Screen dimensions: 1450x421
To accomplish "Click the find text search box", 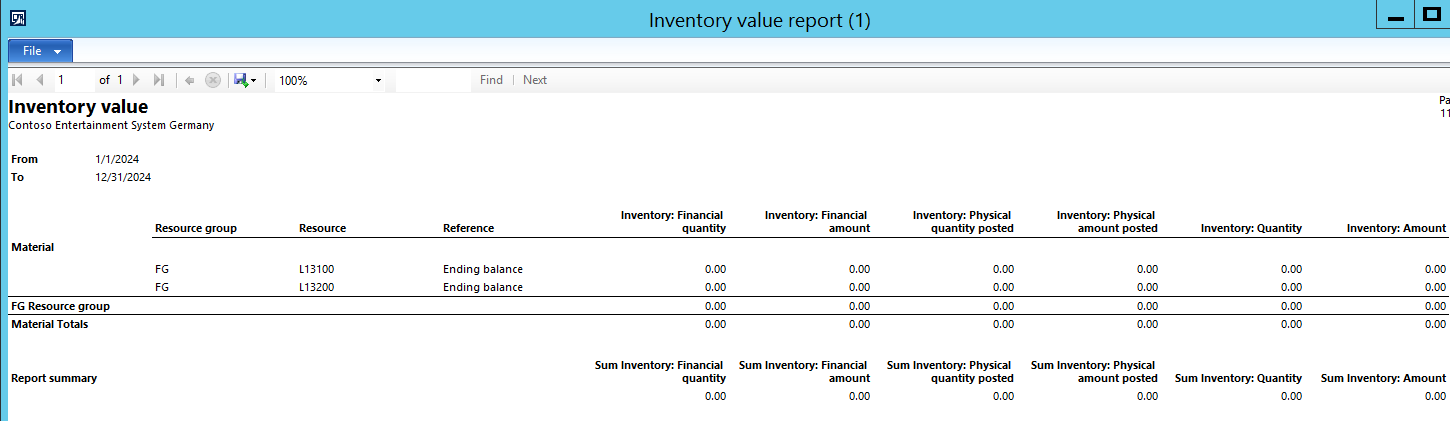I will click(x=432, y=80).
